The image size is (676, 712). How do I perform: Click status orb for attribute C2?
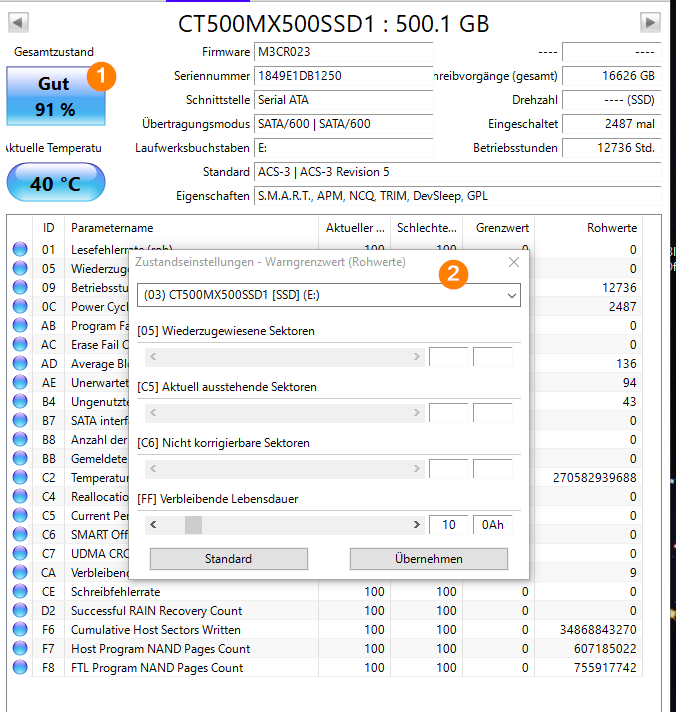tap(20, 478)
